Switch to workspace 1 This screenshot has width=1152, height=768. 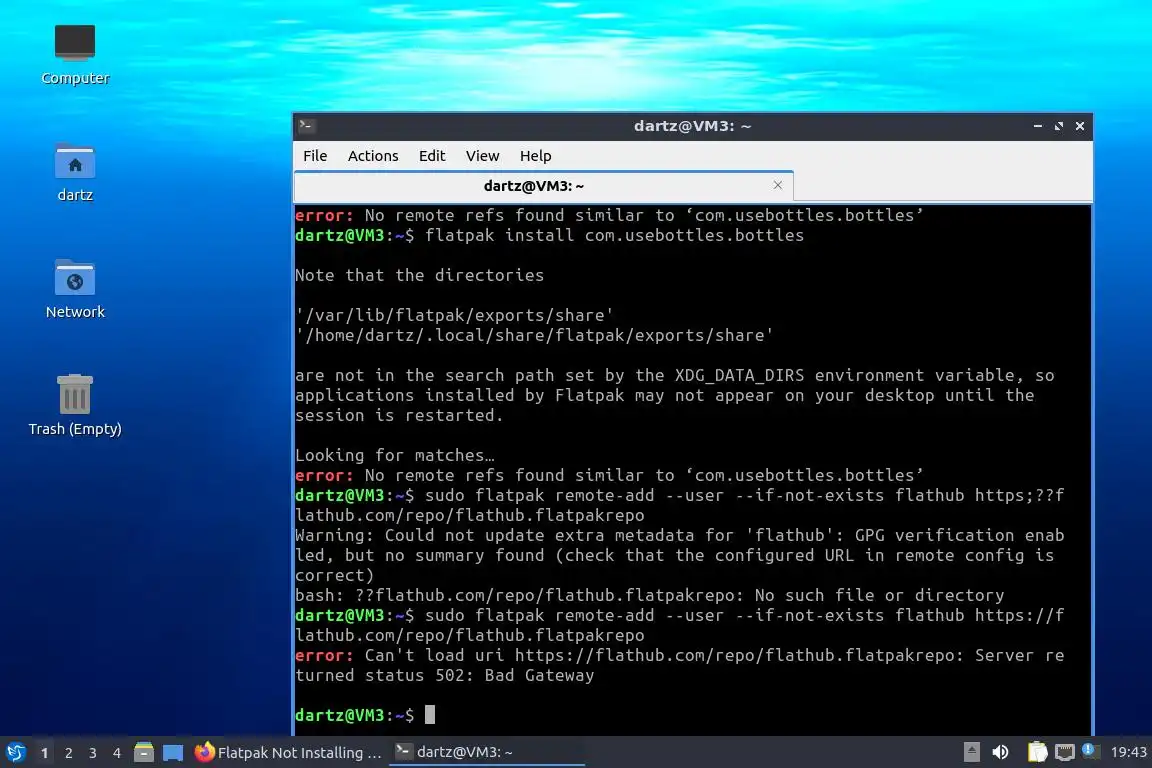(x=44, y=753)
